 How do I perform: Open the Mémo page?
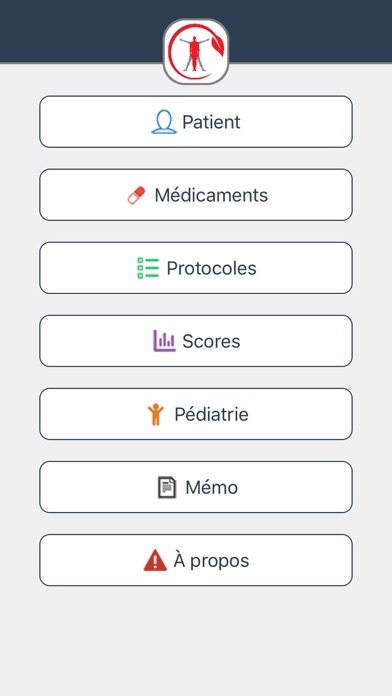[x=196, y=487]
